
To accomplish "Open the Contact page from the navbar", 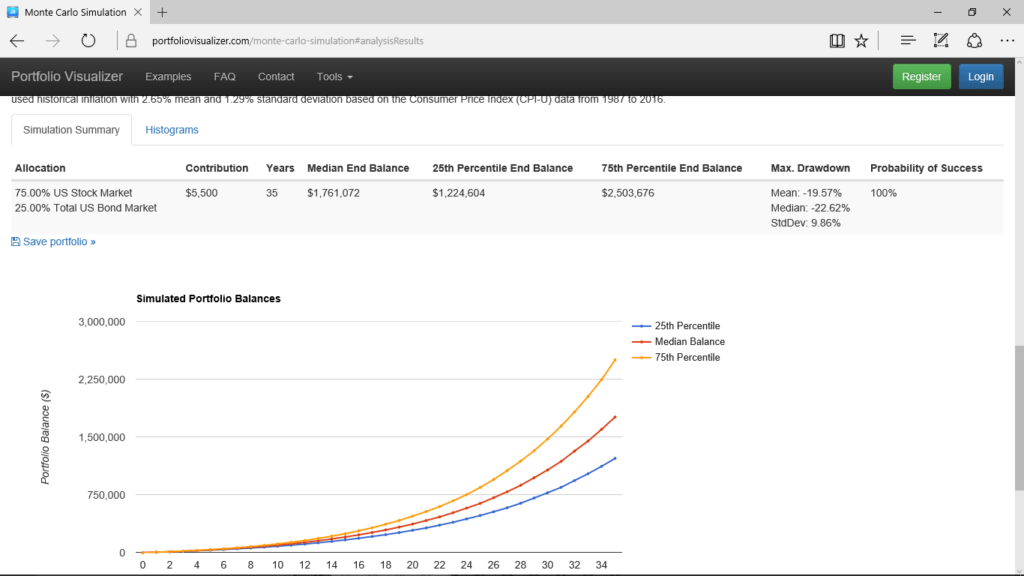I will [276, 76].
